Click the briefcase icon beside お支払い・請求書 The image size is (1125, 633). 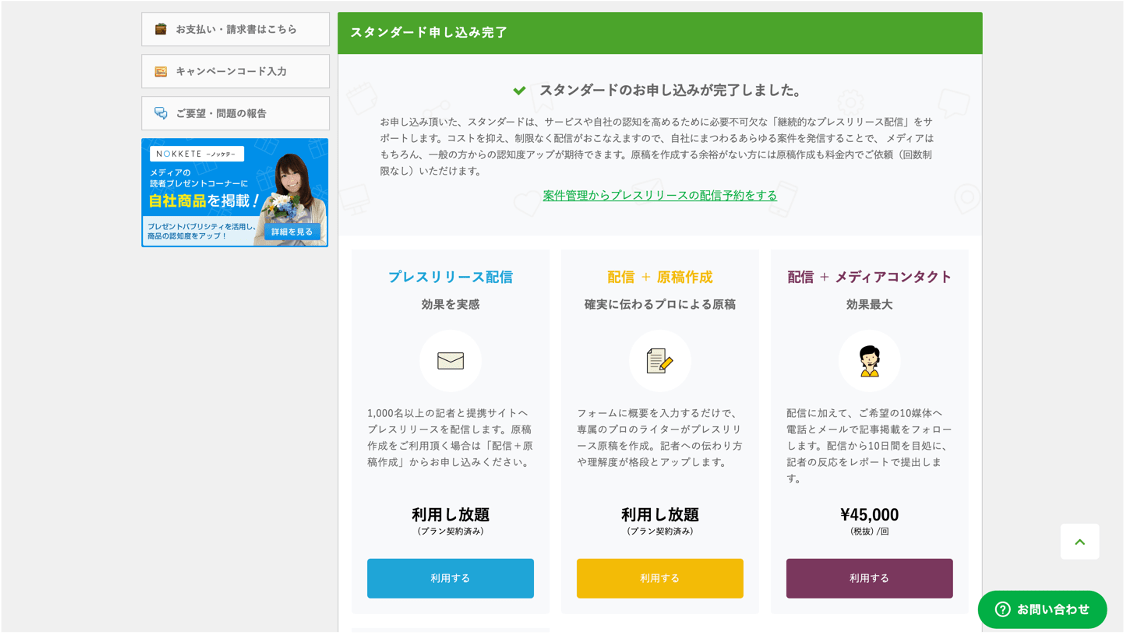[160, 29]
